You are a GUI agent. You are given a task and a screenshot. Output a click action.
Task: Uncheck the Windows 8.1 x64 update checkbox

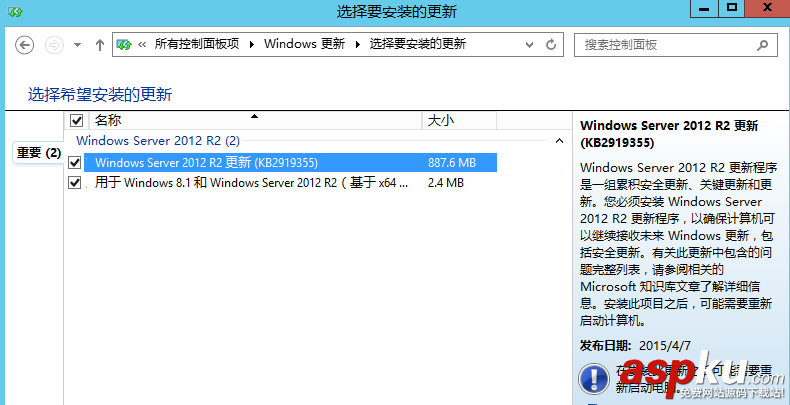pyautogui.click(x=75, y=183)
